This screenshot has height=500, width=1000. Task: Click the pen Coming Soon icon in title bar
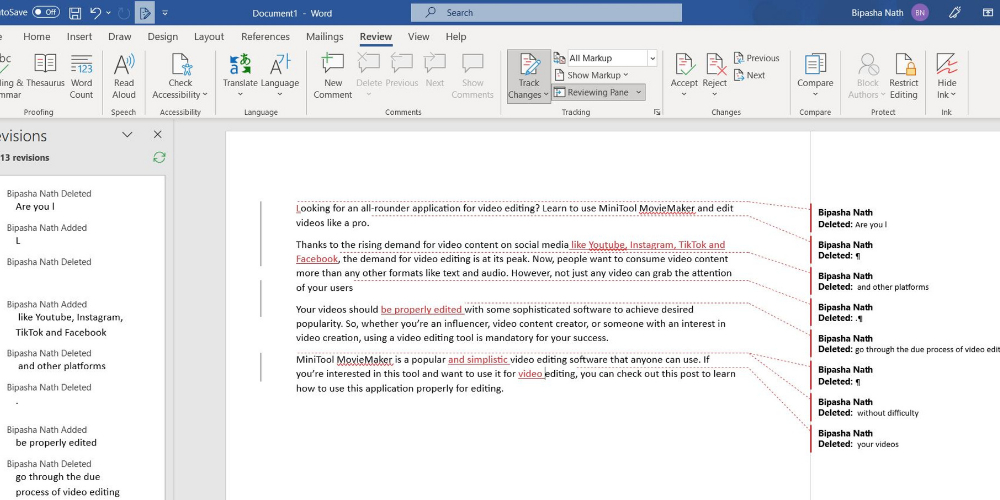point(955,12)
